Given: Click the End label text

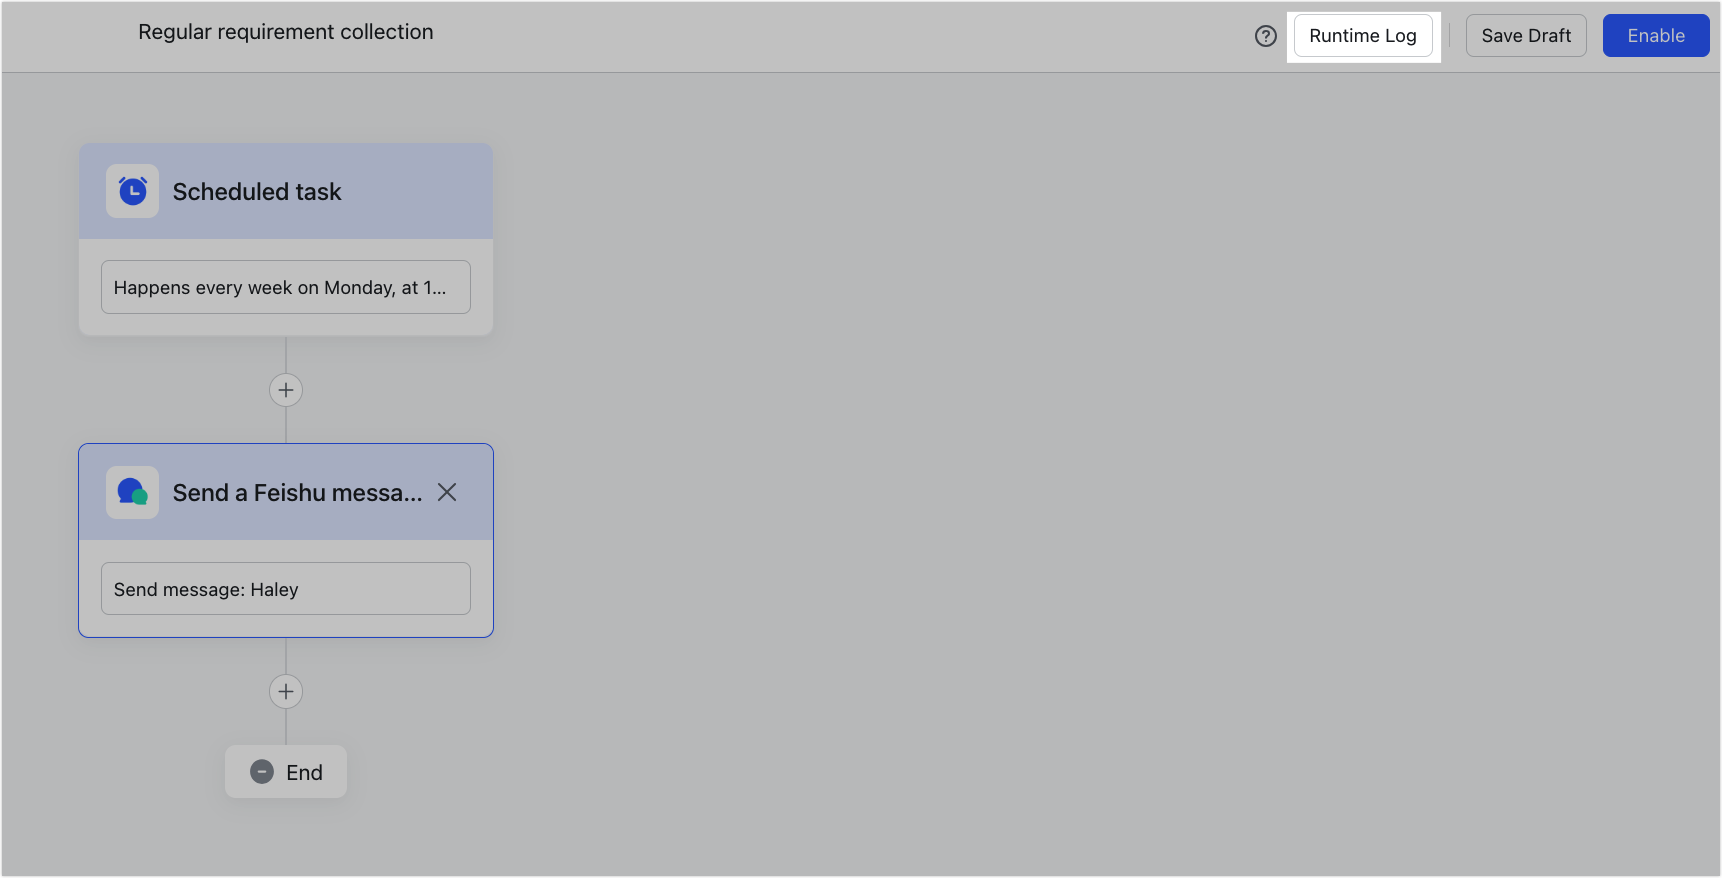Looking at the screenshot, I should coord(304,773).
